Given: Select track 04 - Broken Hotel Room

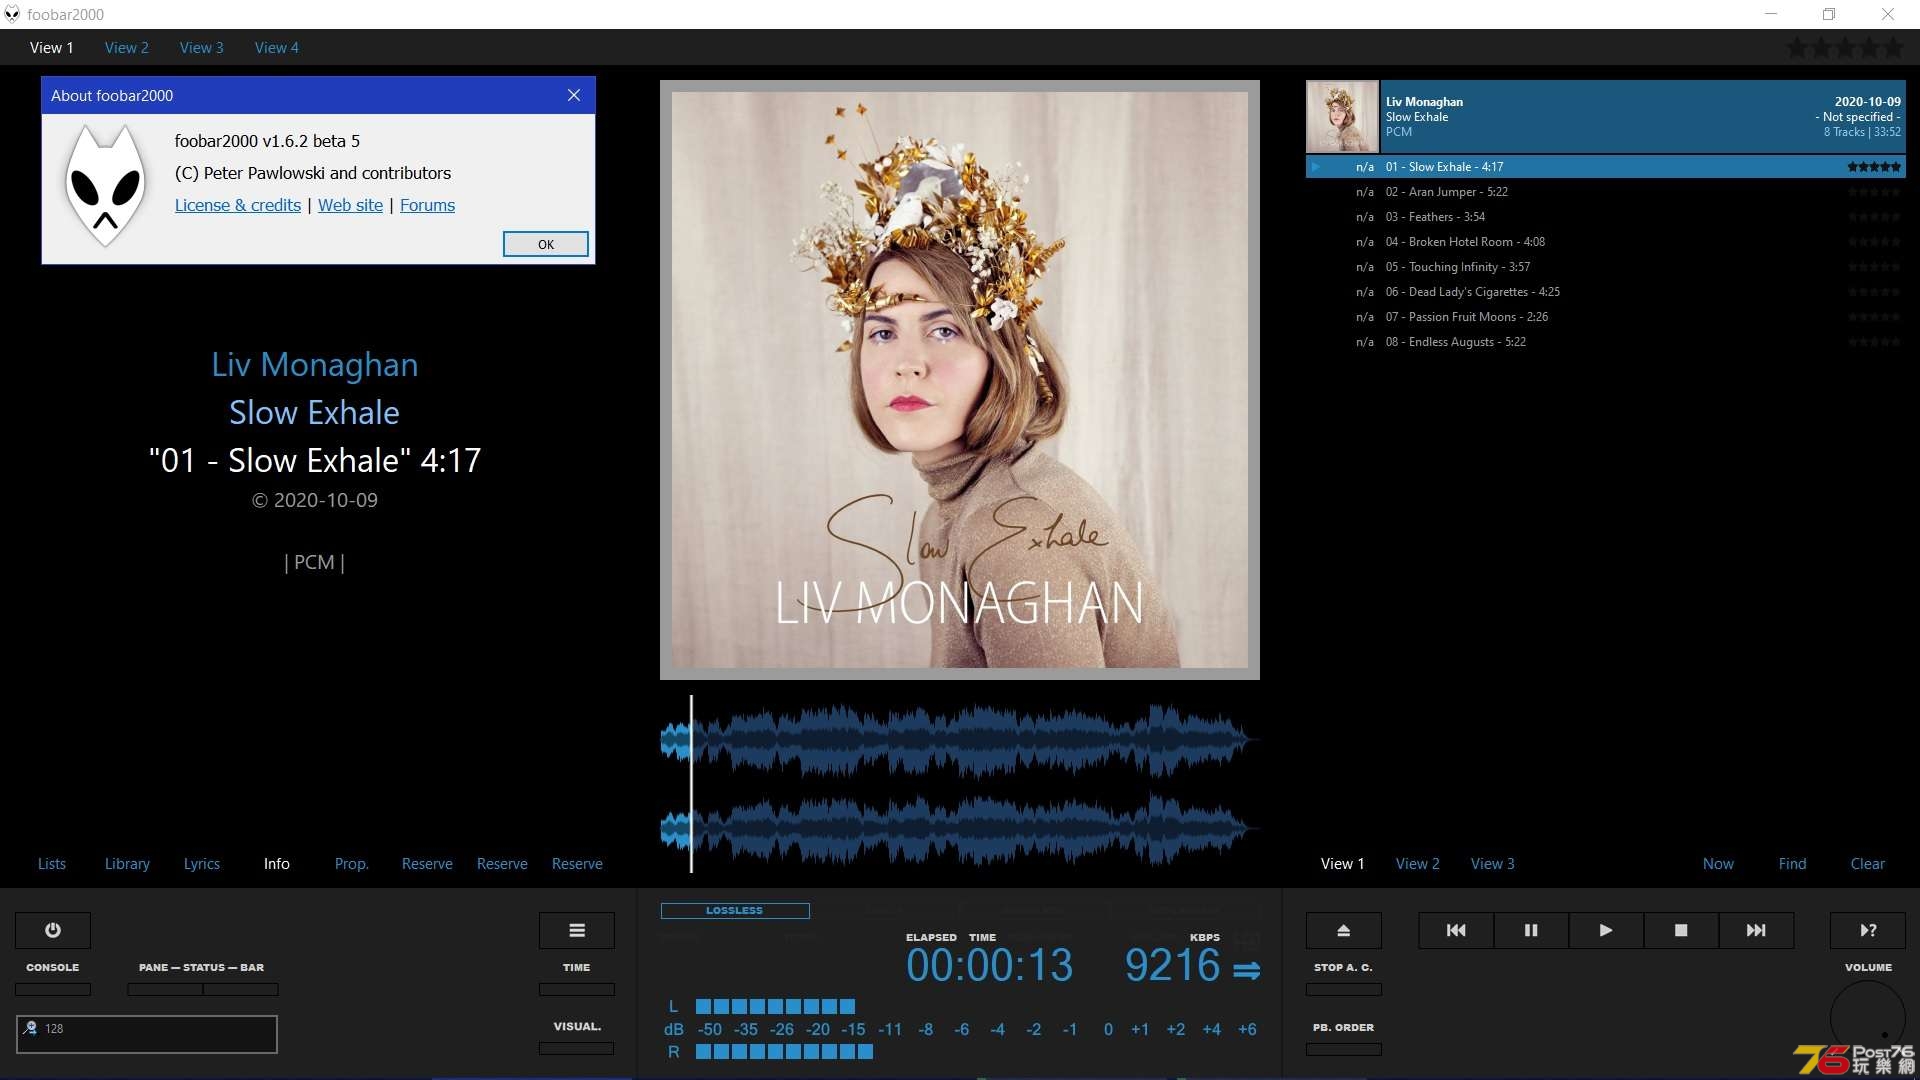Looking at the screenshot, I should pos(1606,242).
